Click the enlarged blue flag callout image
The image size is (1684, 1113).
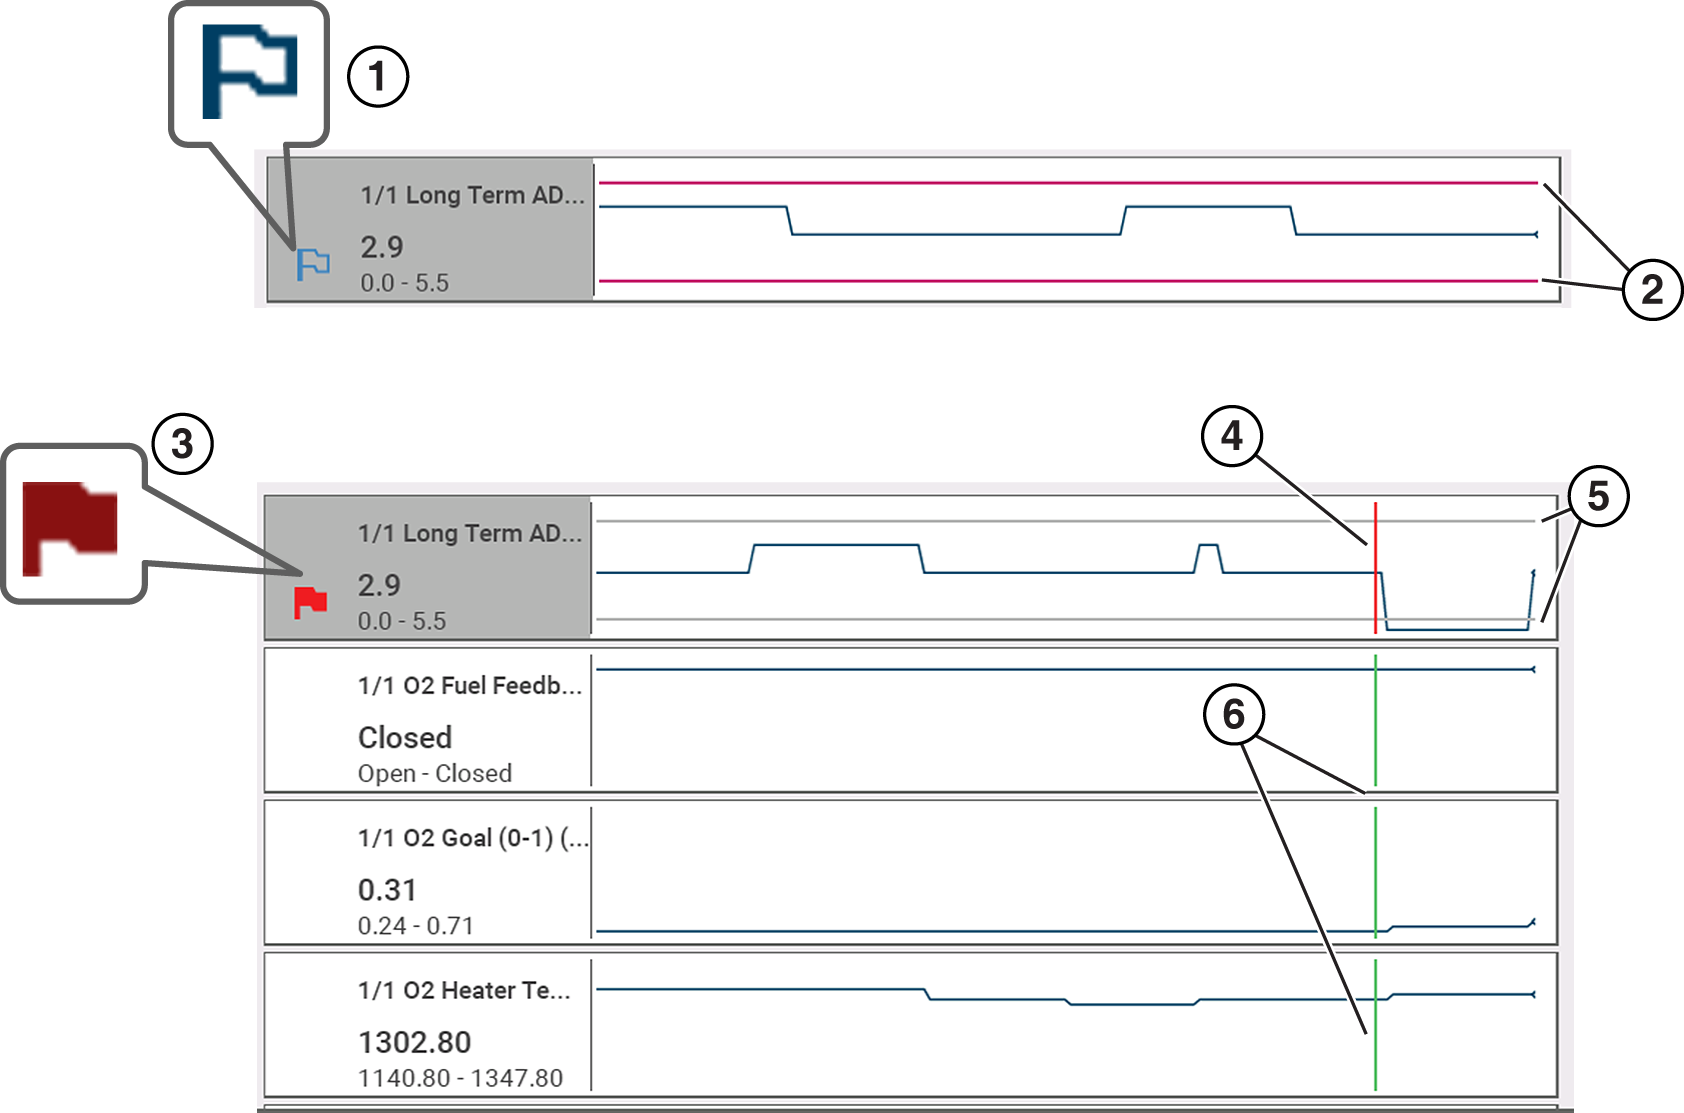[249, 72]
